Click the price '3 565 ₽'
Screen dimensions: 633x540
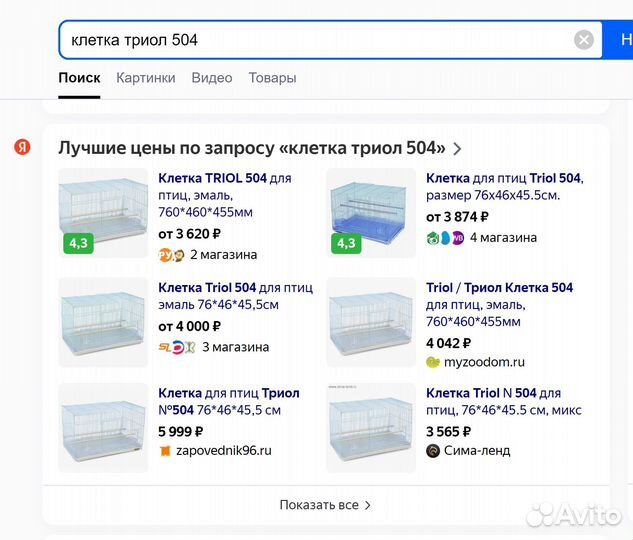click(x=449, y=431)
